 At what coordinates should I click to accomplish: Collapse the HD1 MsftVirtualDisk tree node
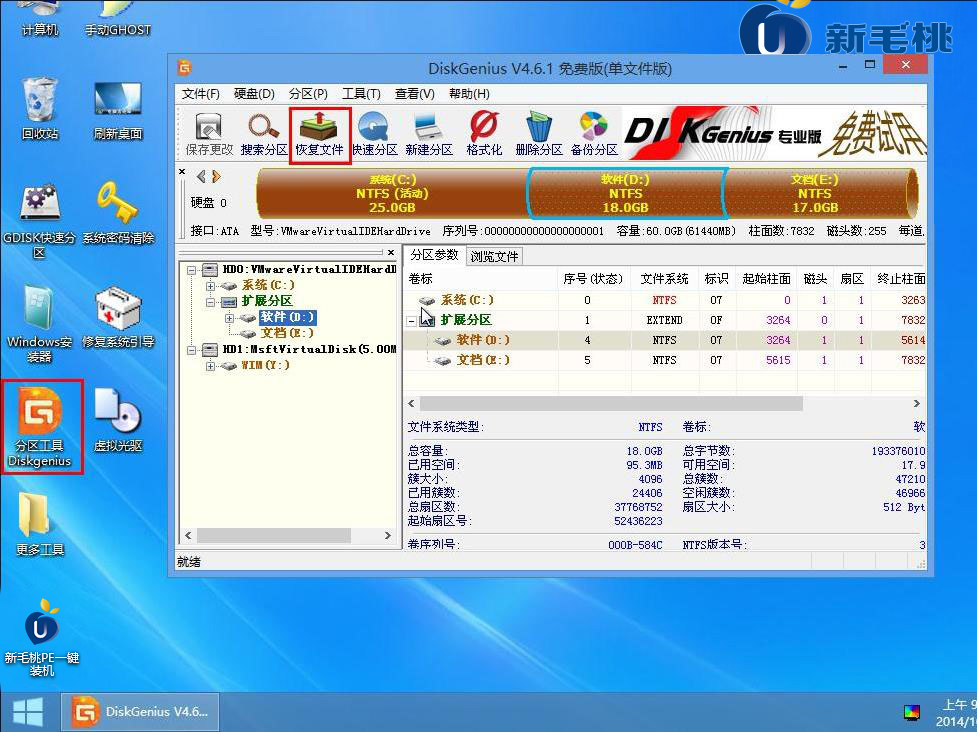coord(192,350)
